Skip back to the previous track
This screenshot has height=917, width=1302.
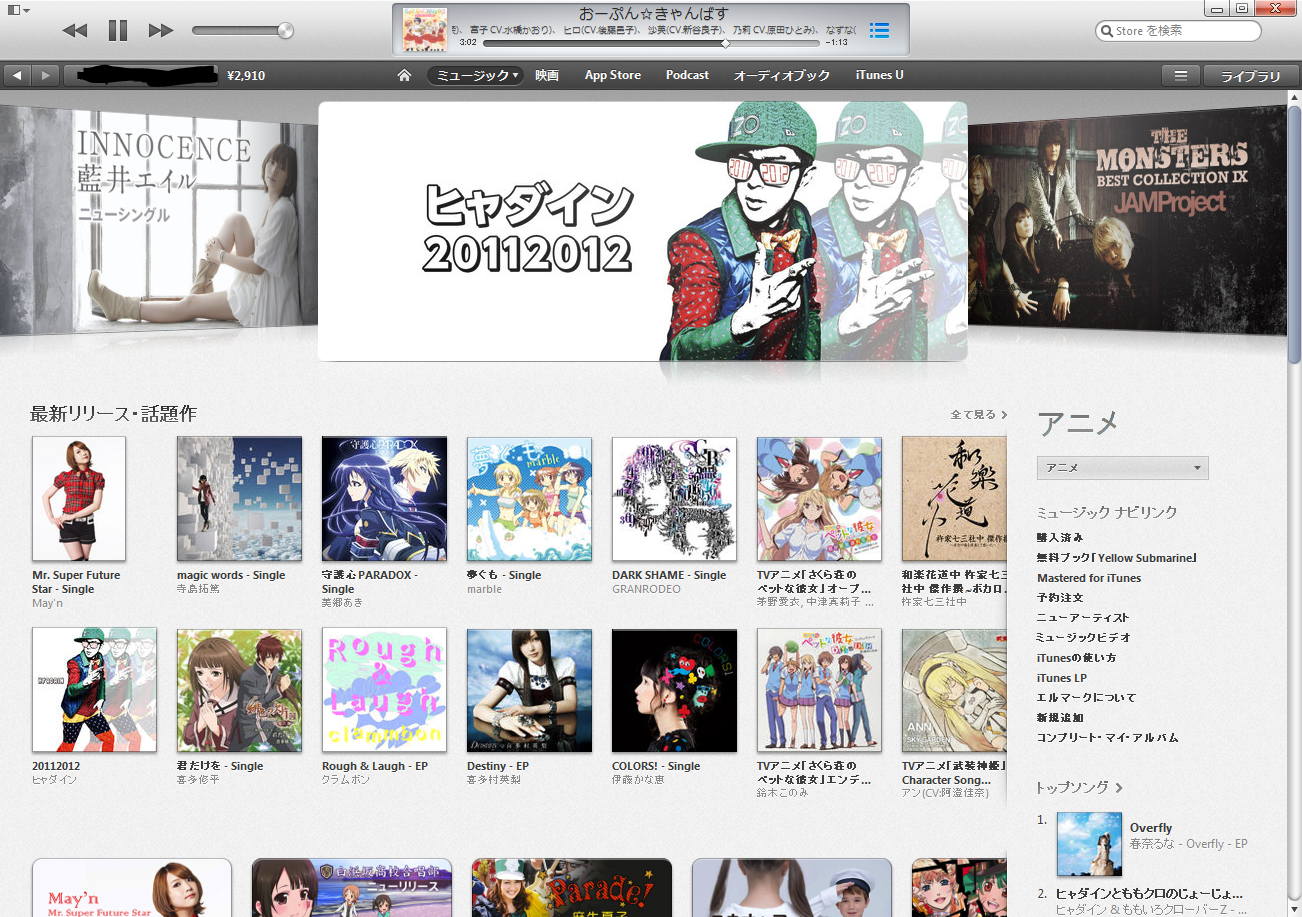point(75,31)
